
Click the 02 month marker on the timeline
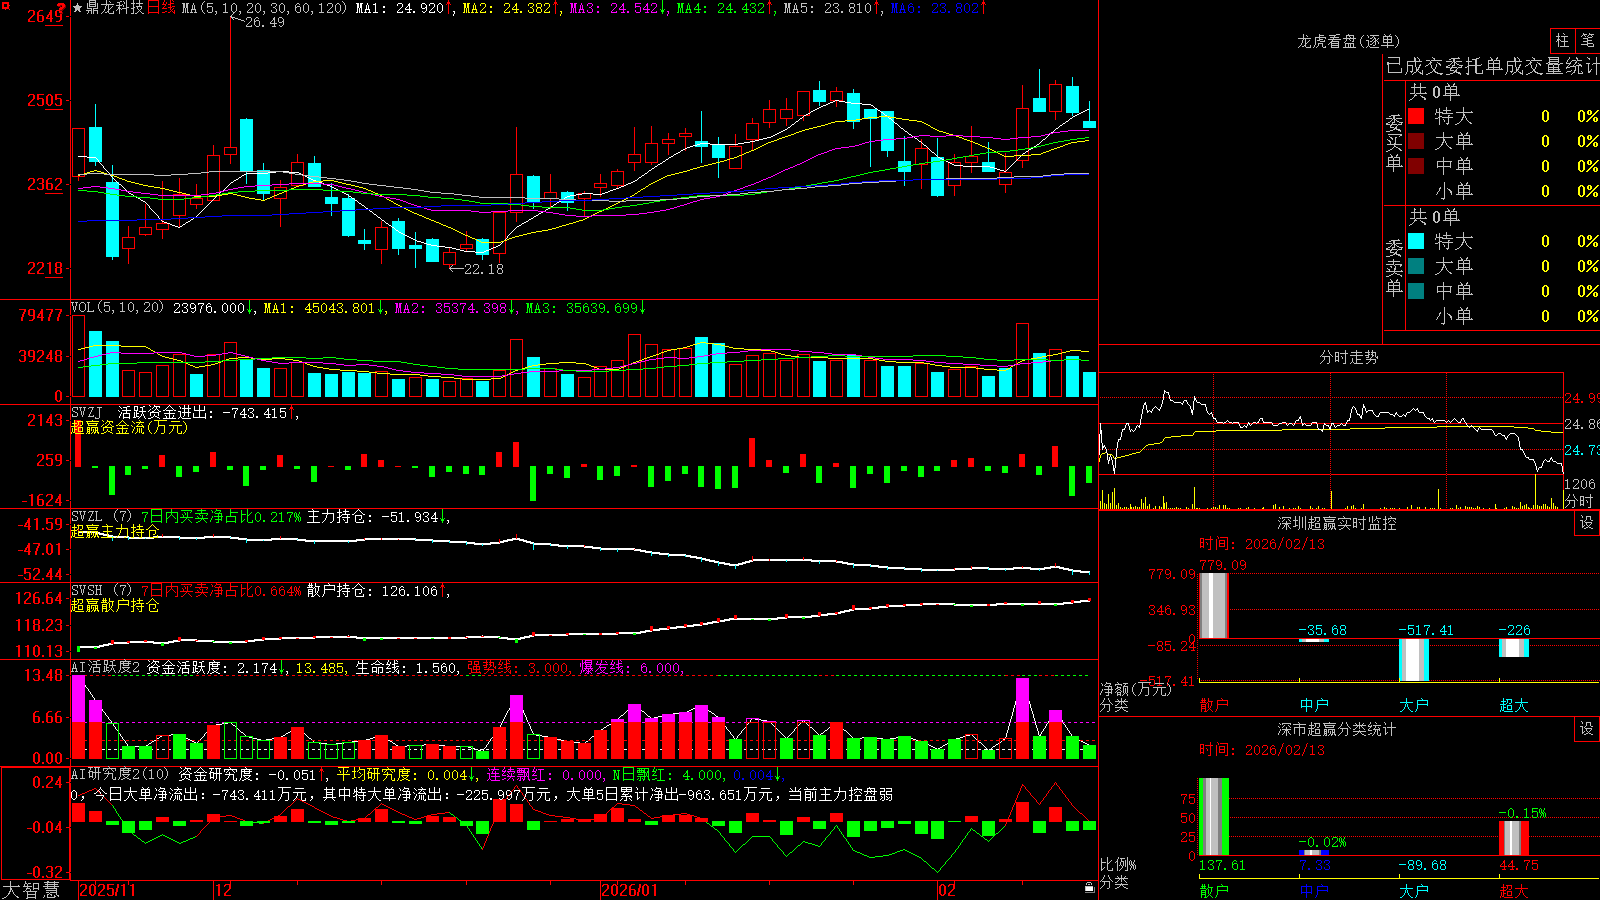point(947,890)
